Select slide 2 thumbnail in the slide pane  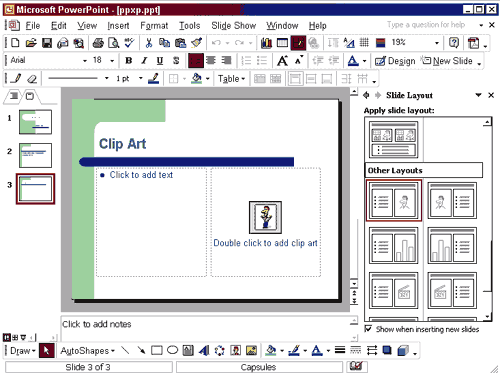point(35,155)
